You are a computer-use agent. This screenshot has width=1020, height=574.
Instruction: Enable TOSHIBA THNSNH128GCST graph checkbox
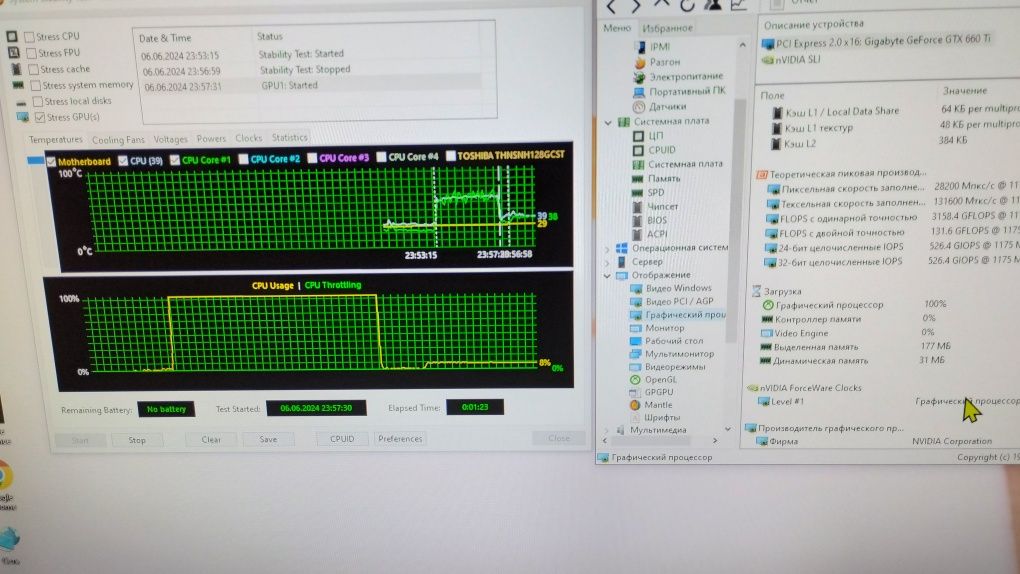(450, 156)
